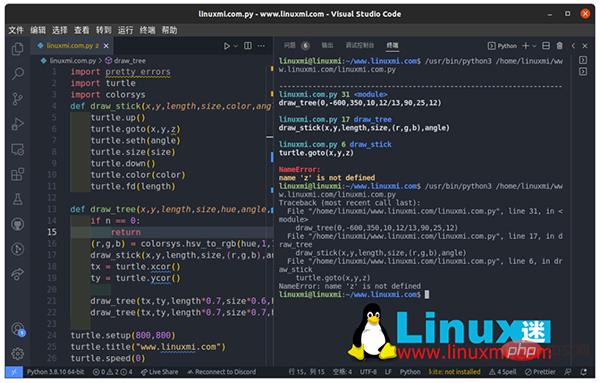Open the Testing flask icon view

coord(18,199)
